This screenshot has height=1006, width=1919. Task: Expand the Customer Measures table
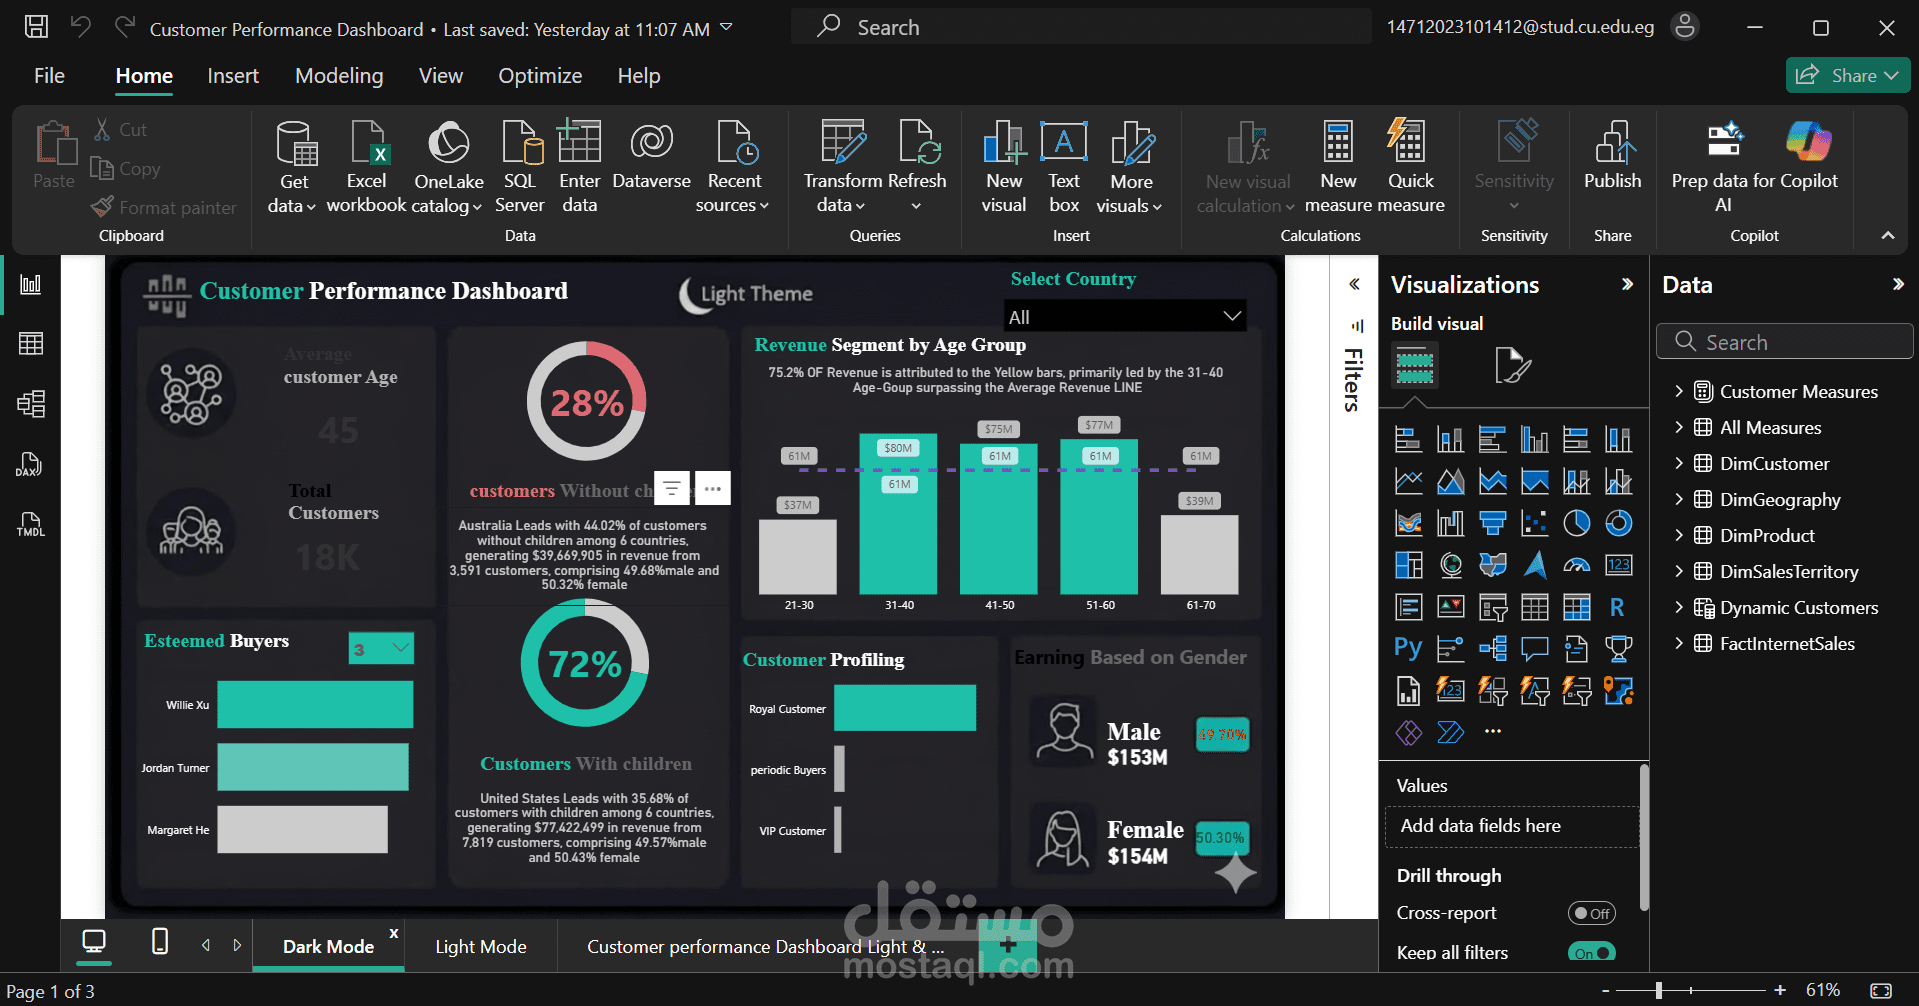tap(1679, 391)
